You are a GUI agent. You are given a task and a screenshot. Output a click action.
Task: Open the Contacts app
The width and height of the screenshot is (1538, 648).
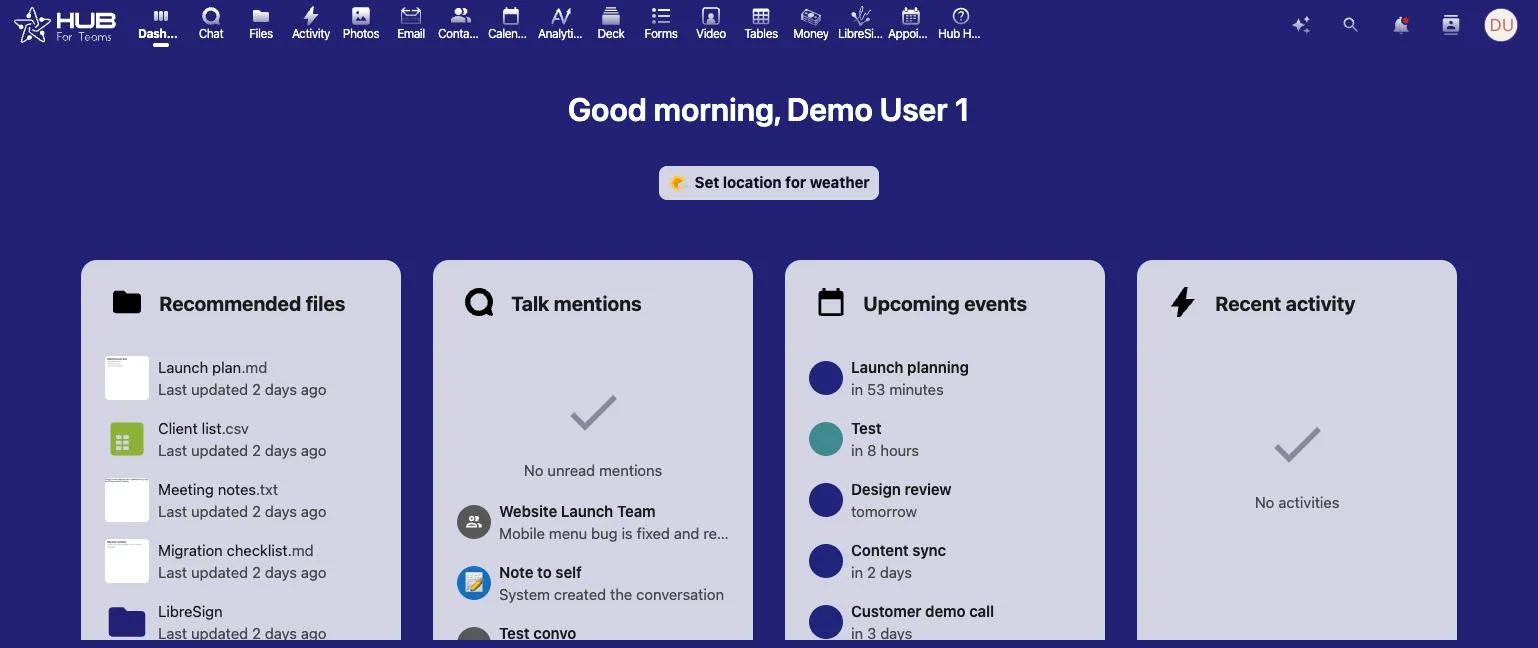pos(460,24)
